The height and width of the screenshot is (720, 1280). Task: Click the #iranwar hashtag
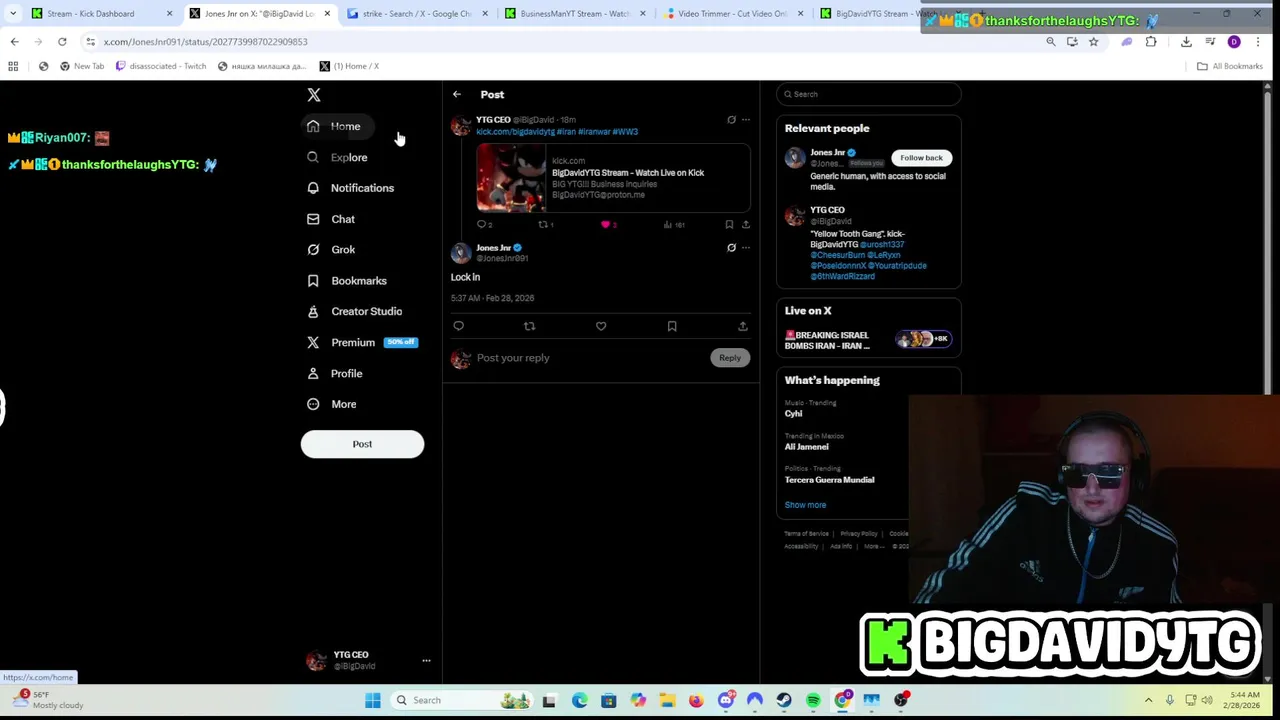pyautogui.click(x=594, y=132)
